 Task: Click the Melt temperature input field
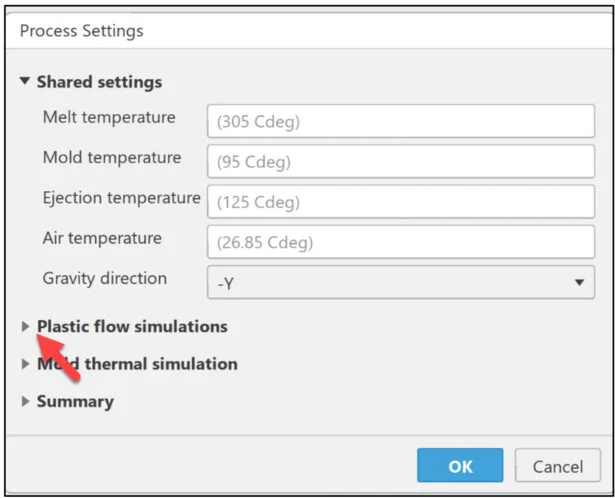click(401, 122)
